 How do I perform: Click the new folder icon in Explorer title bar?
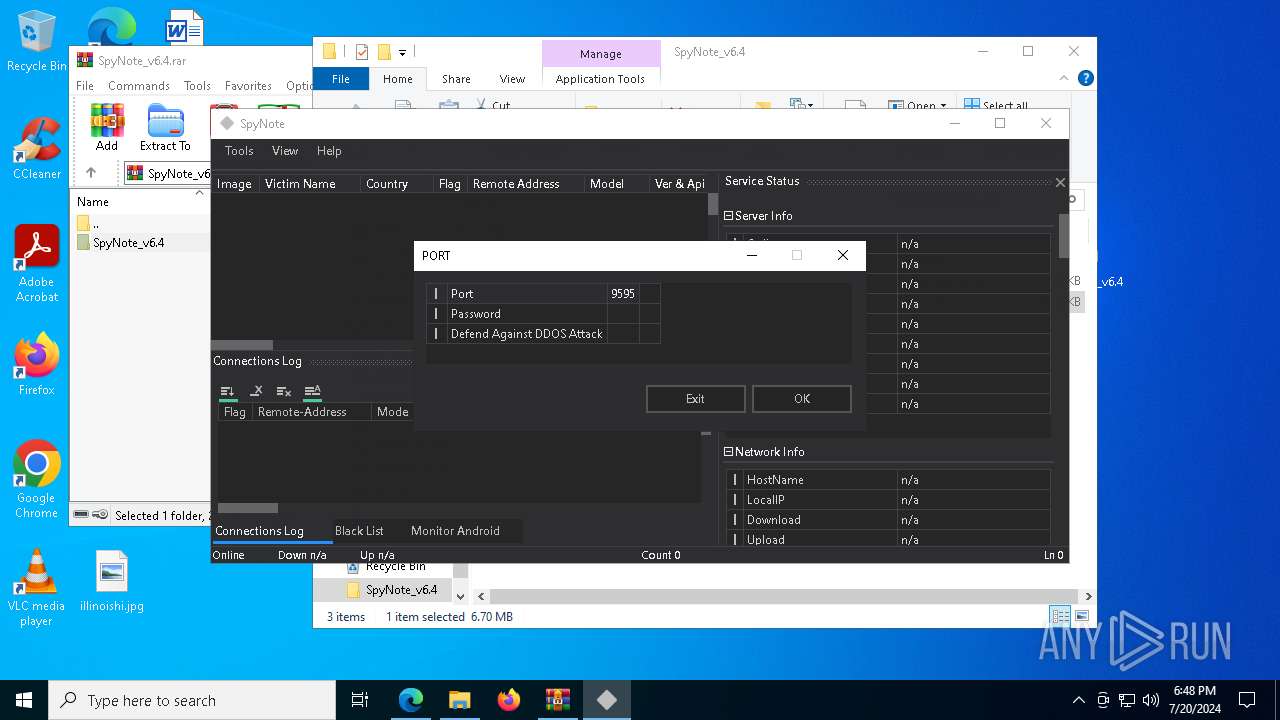tap(384, 52)
